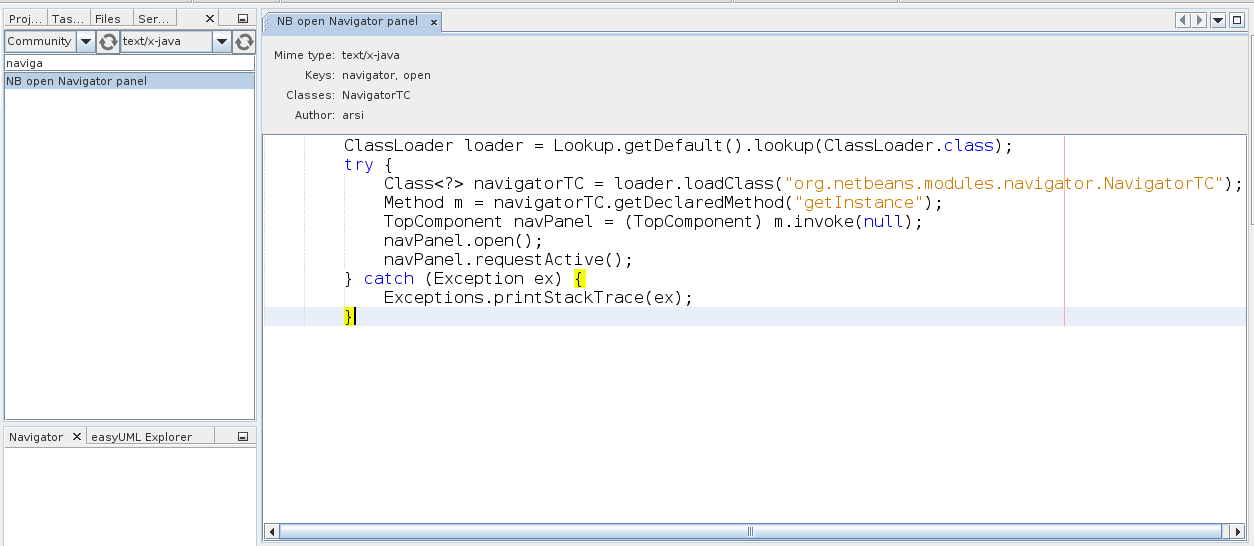Select 'NB open Navigator panel' list item
Viewport: 1254px width, 546px height.
[x=130, y=81]
